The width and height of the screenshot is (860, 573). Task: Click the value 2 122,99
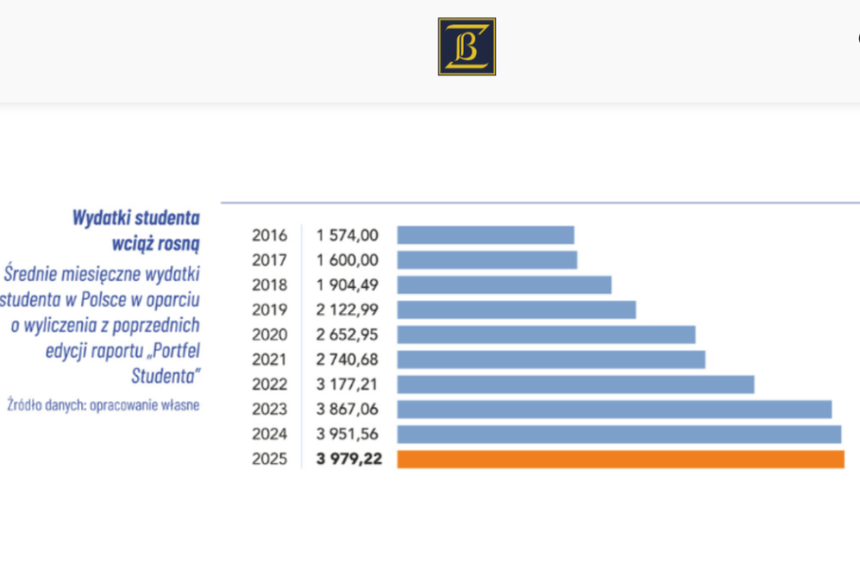tap(347, 310)
